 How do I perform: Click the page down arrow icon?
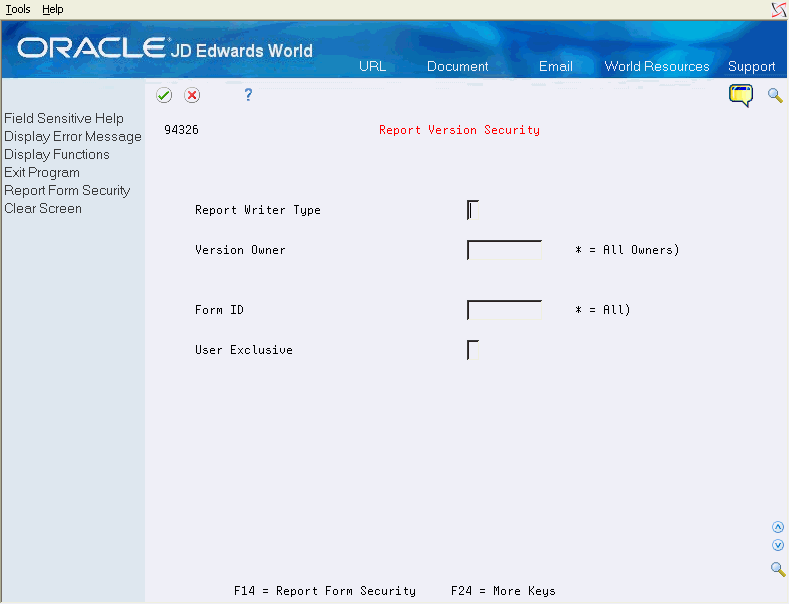tap(778, 545)
